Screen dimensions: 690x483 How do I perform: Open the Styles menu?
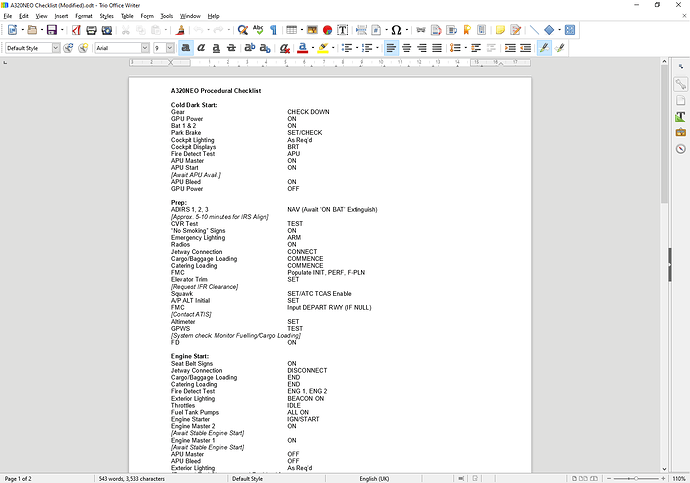[x=106, y=16]
